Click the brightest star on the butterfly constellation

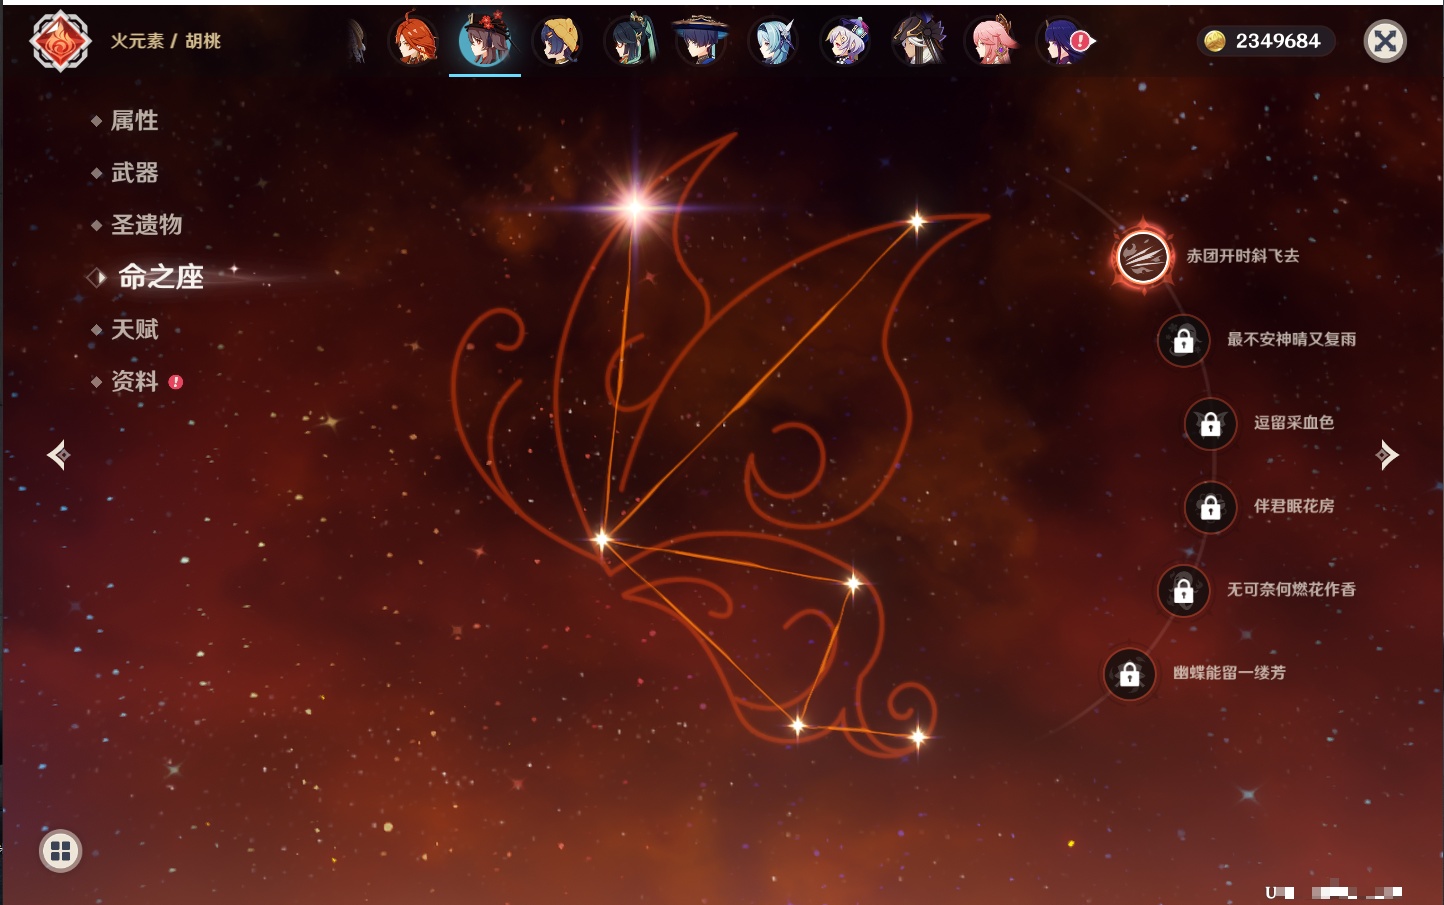634,208
